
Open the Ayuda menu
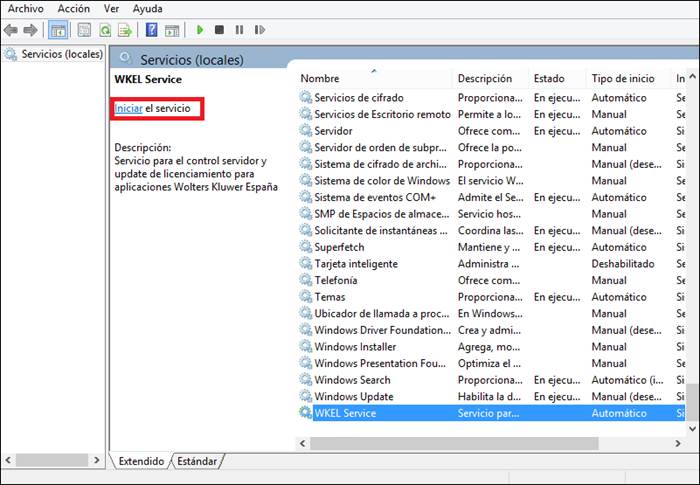click(147, 8)
